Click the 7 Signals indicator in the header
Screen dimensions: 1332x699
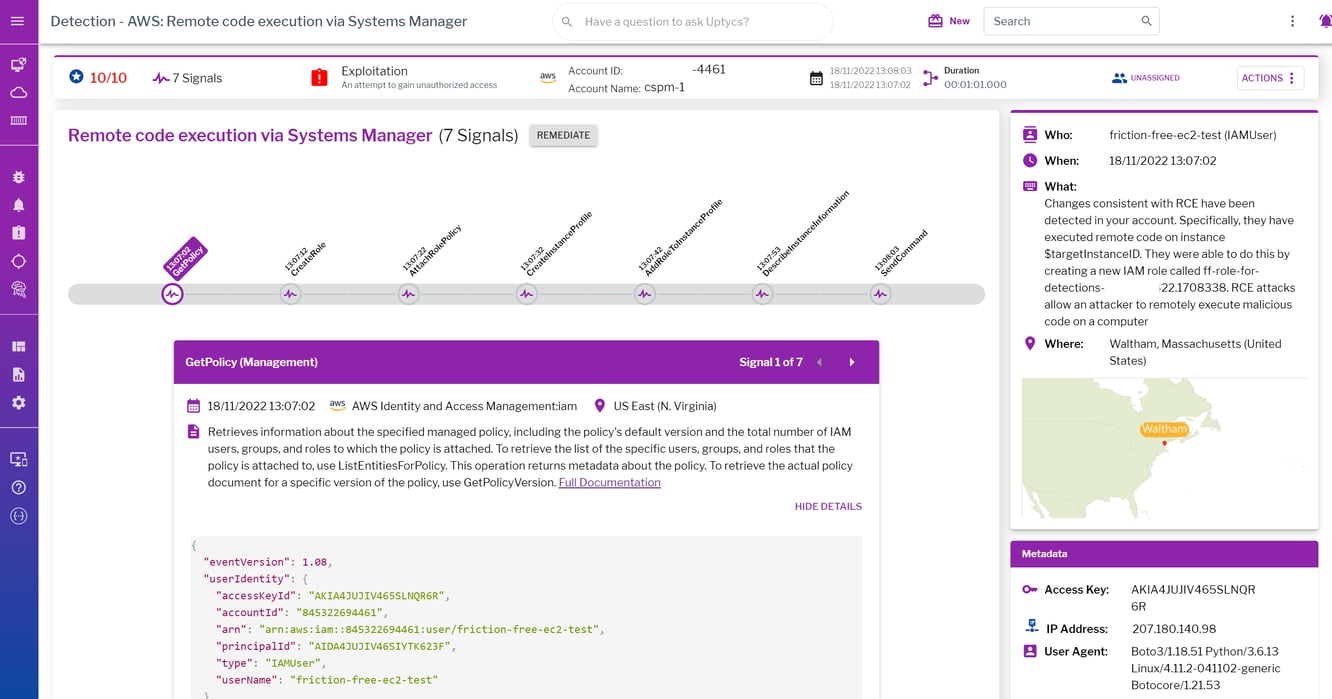187,78
